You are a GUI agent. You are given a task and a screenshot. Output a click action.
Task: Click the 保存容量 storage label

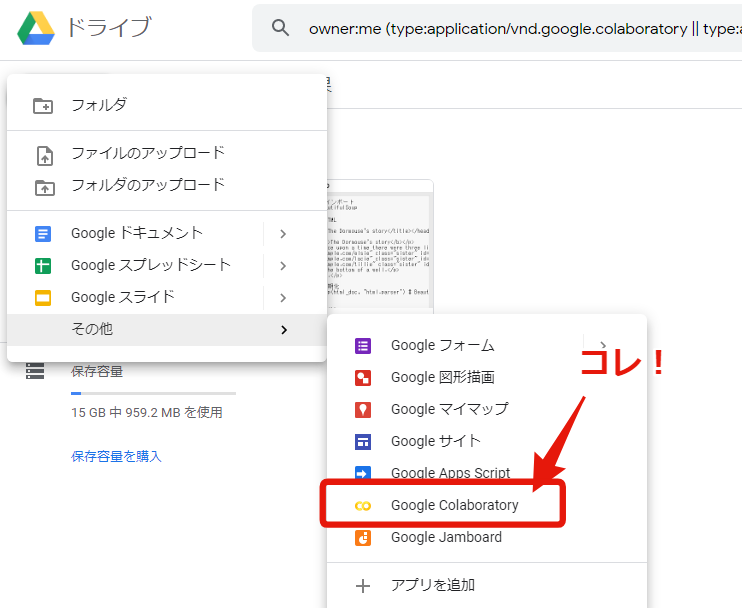[97, 371]
